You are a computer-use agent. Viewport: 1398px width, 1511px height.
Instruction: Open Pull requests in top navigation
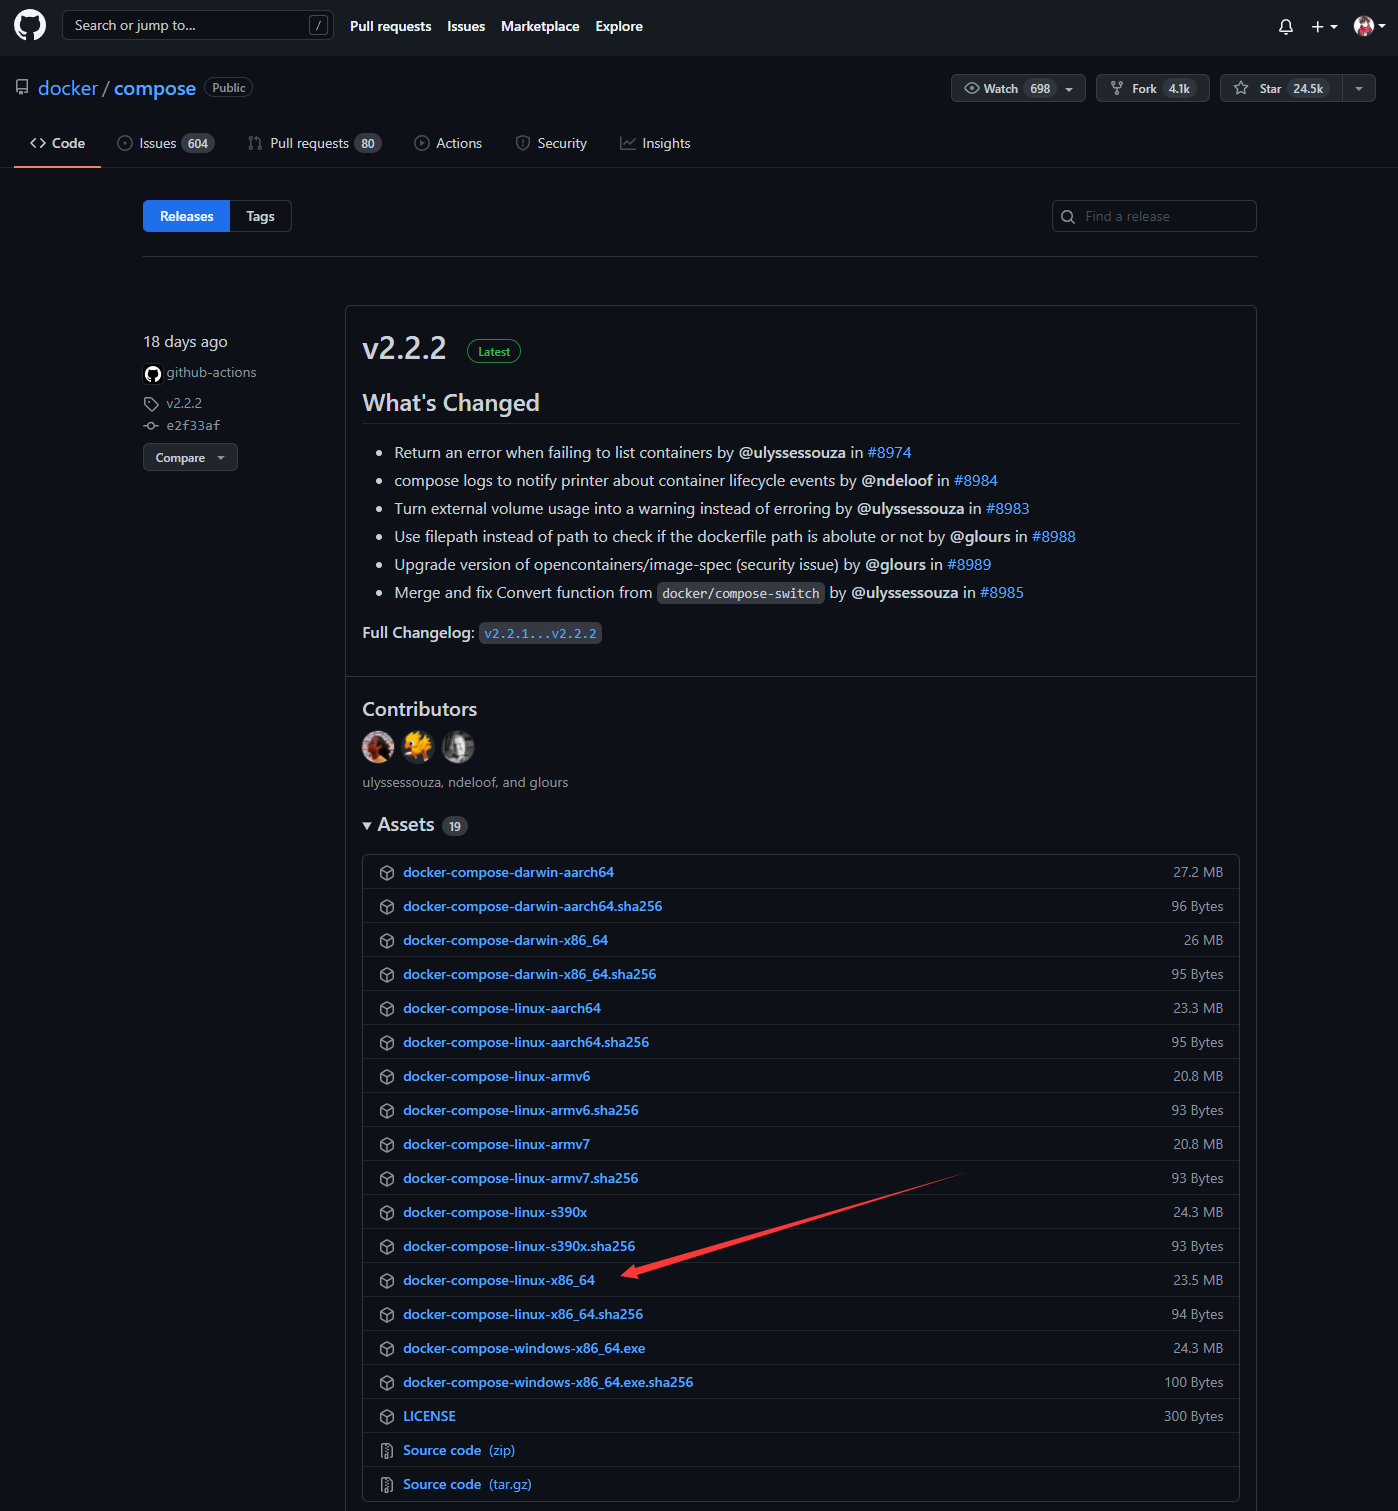click(x=391, y=26)
